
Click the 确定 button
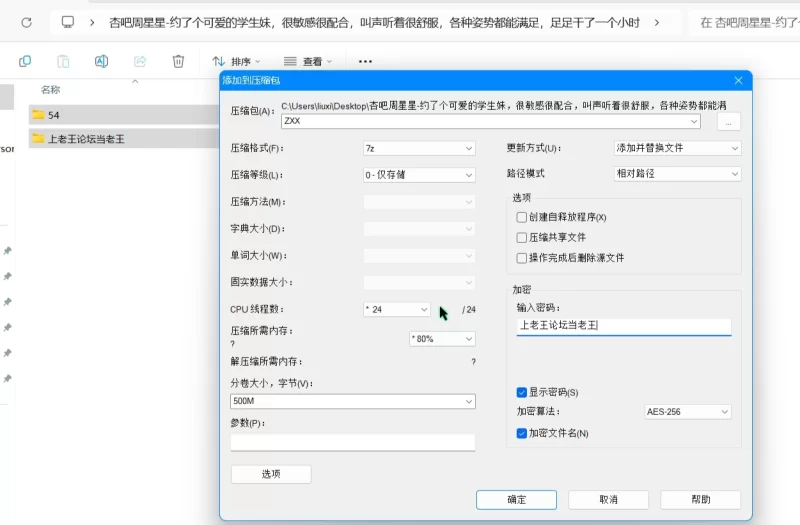click(x=516, y=500)
